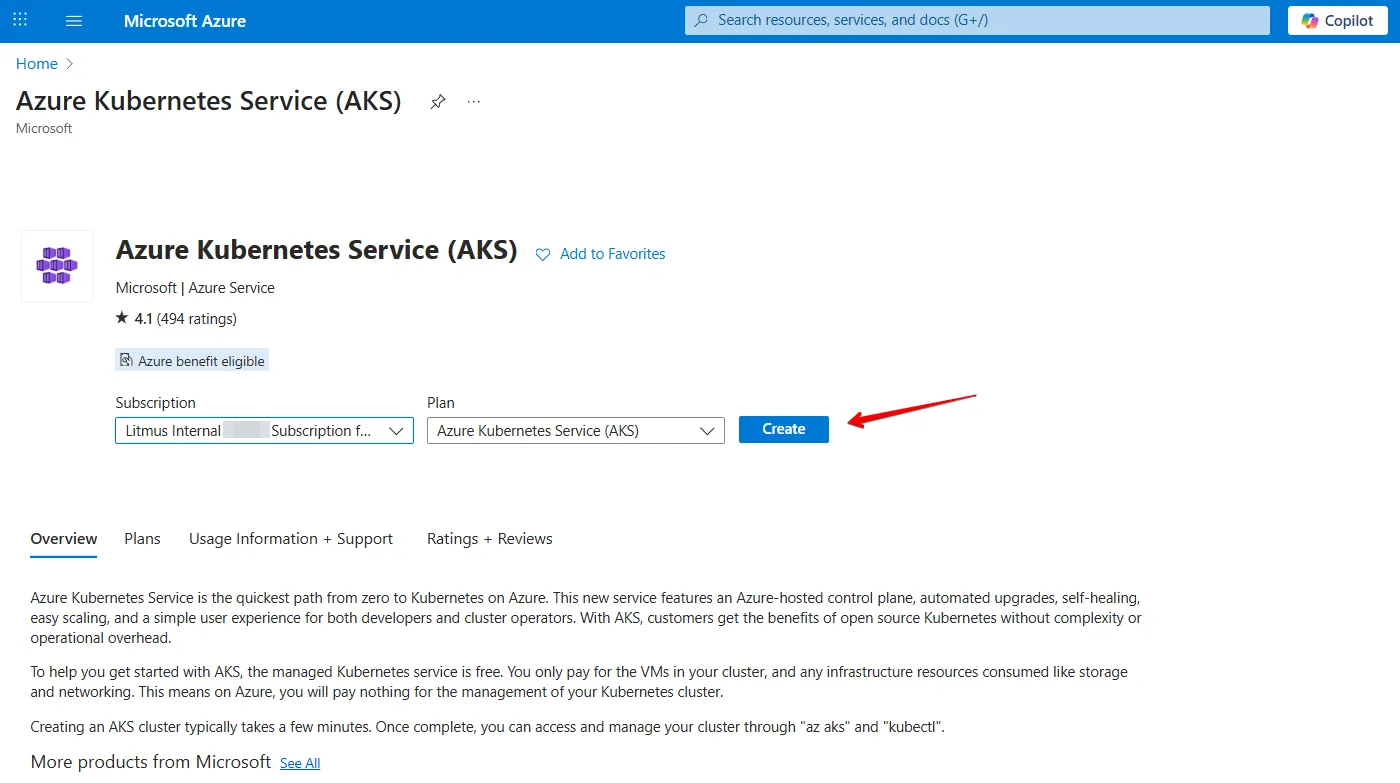Image resolution: width=1400 pixels, height=783 pixels.
Task: Click the Microsoft publisher text under page title
Action: tap(44, 129)
